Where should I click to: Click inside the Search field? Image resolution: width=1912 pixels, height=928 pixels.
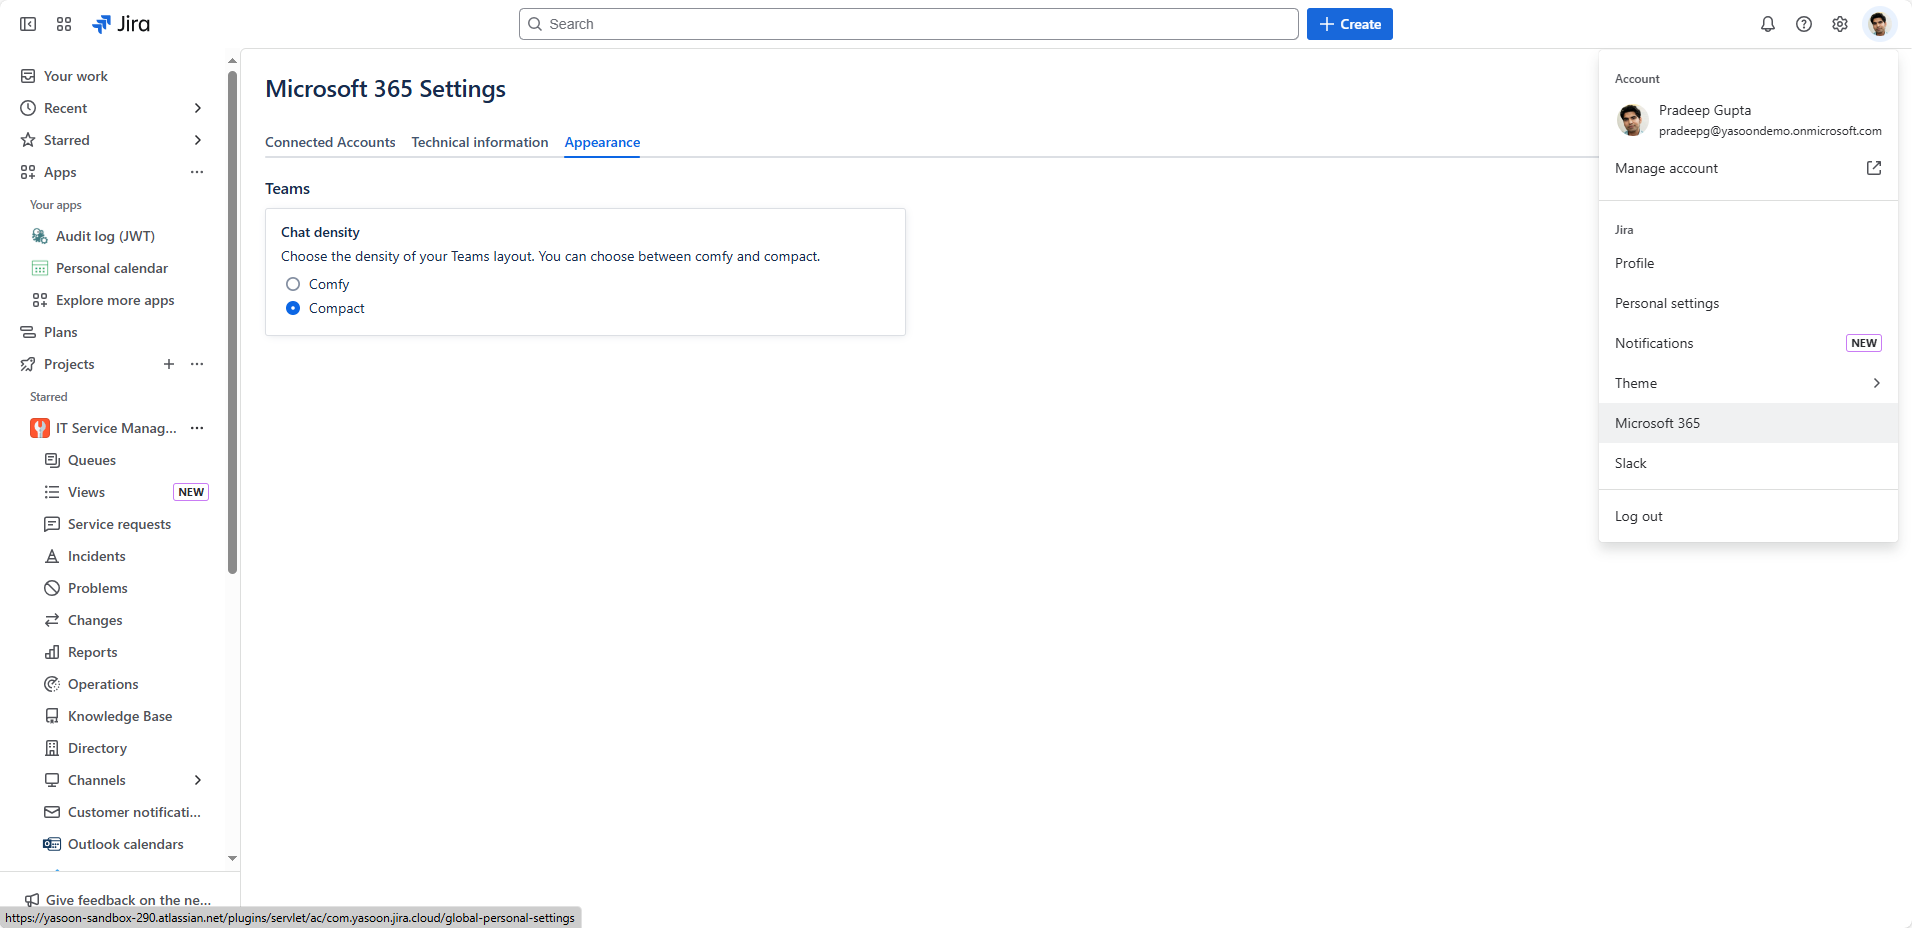coord(908,23)
